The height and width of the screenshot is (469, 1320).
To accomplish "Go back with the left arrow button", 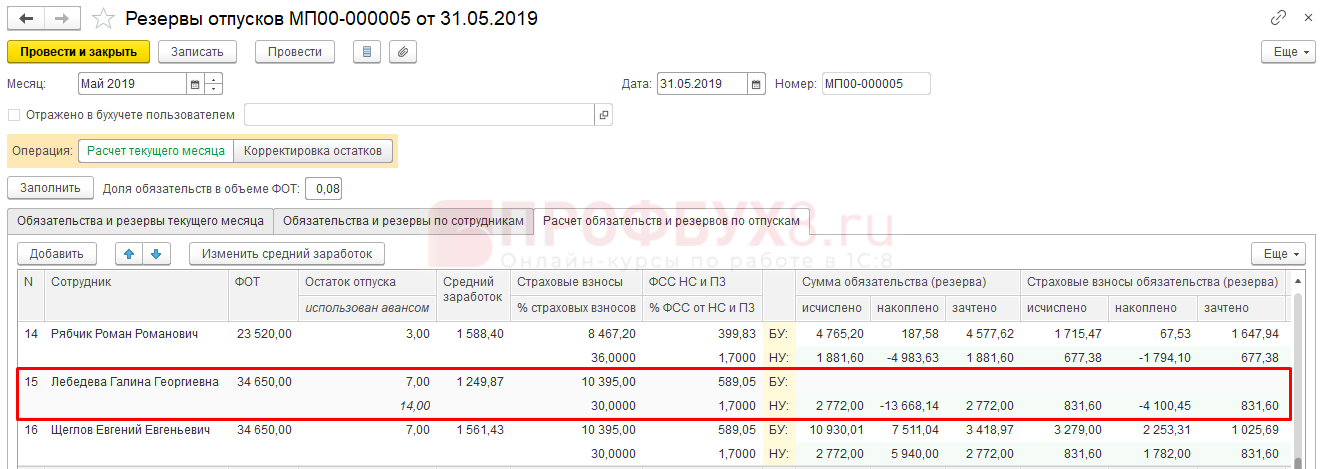I will (x=26, y=19).
